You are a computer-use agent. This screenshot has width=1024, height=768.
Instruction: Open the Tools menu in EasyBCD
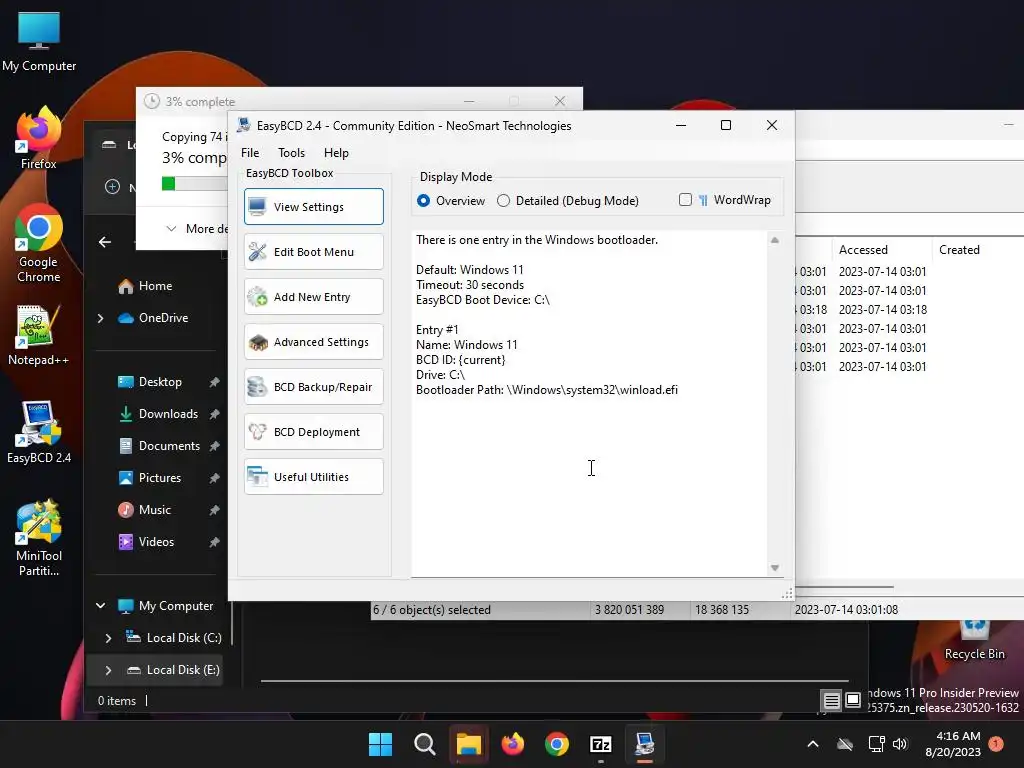click(291, 153)
